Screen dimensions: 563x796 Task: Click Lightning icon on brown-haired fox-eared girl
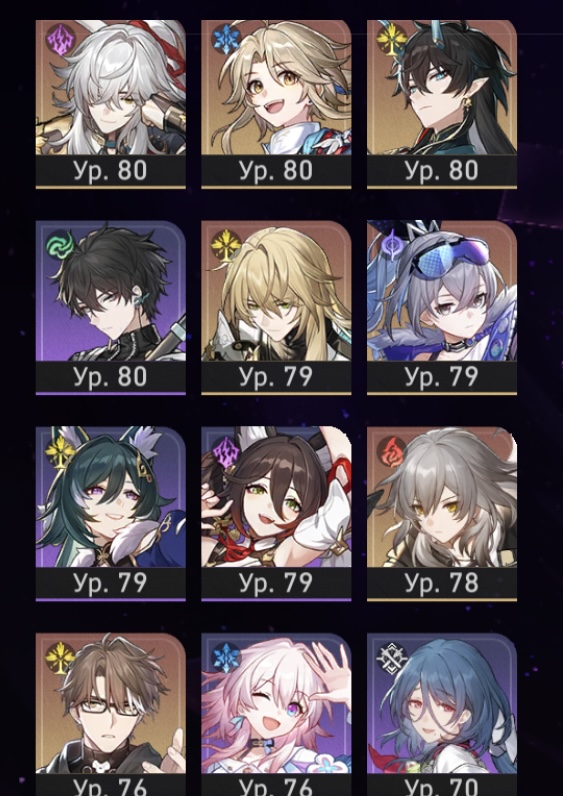[x=226, y=452]
